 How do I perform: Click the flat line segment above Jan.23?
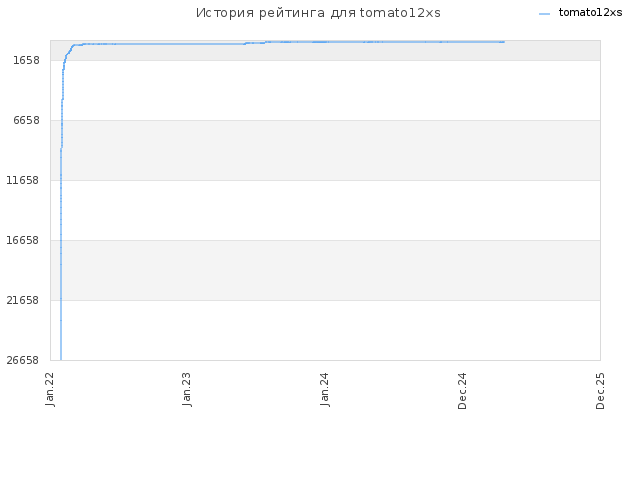coord(187,44)
